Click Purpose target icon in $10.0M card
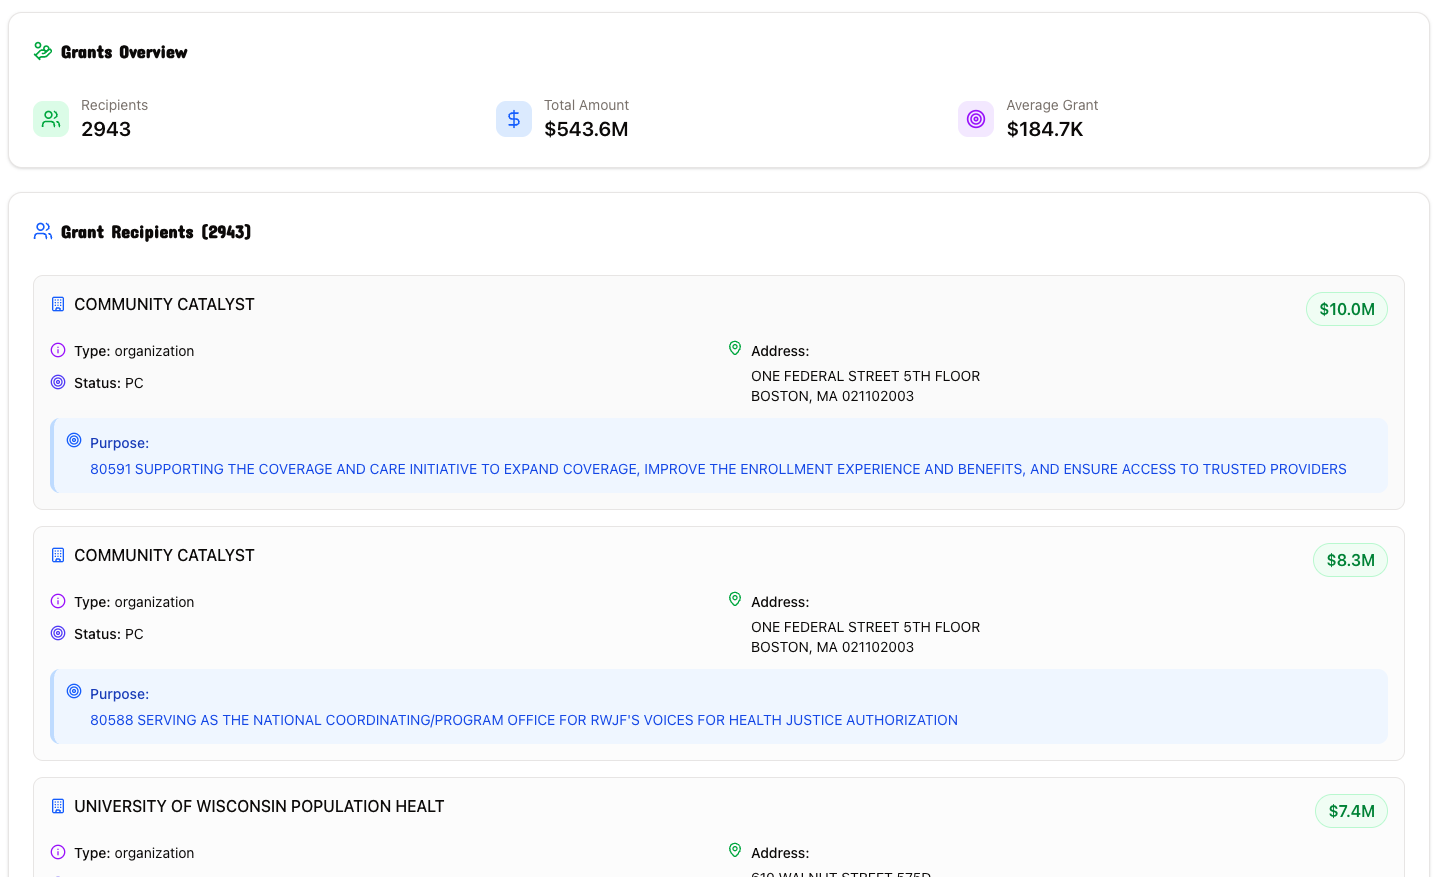The image size is (1439, 877). [74, 440]
